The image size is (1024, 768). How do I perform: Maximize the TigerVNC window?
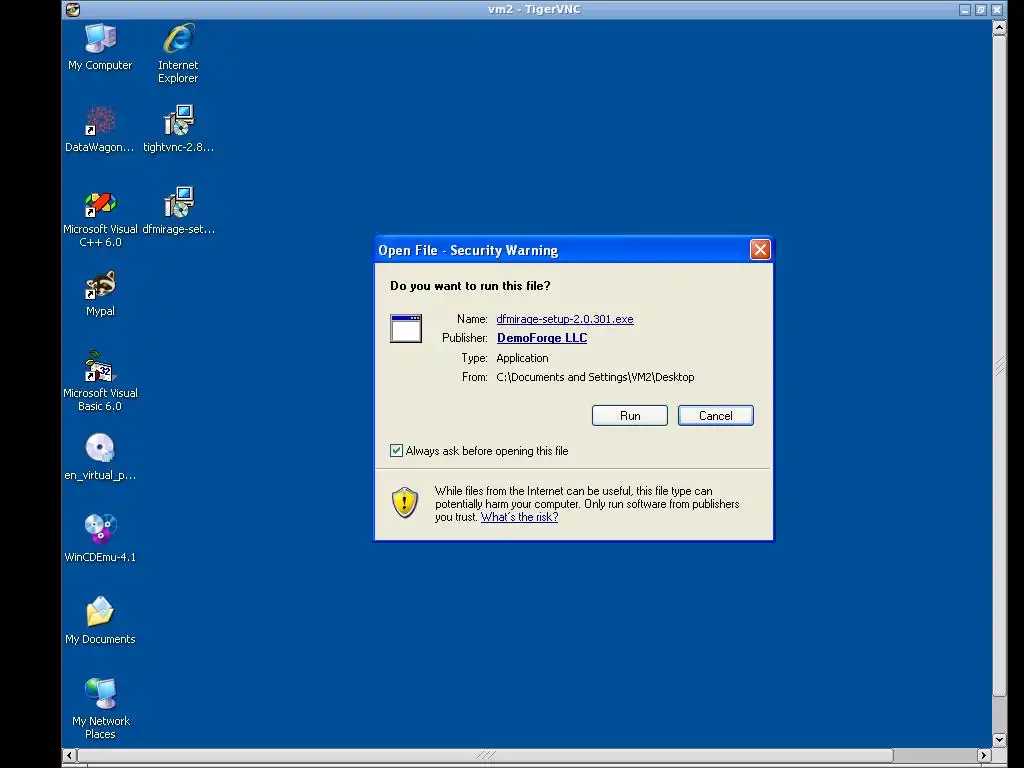981,10
